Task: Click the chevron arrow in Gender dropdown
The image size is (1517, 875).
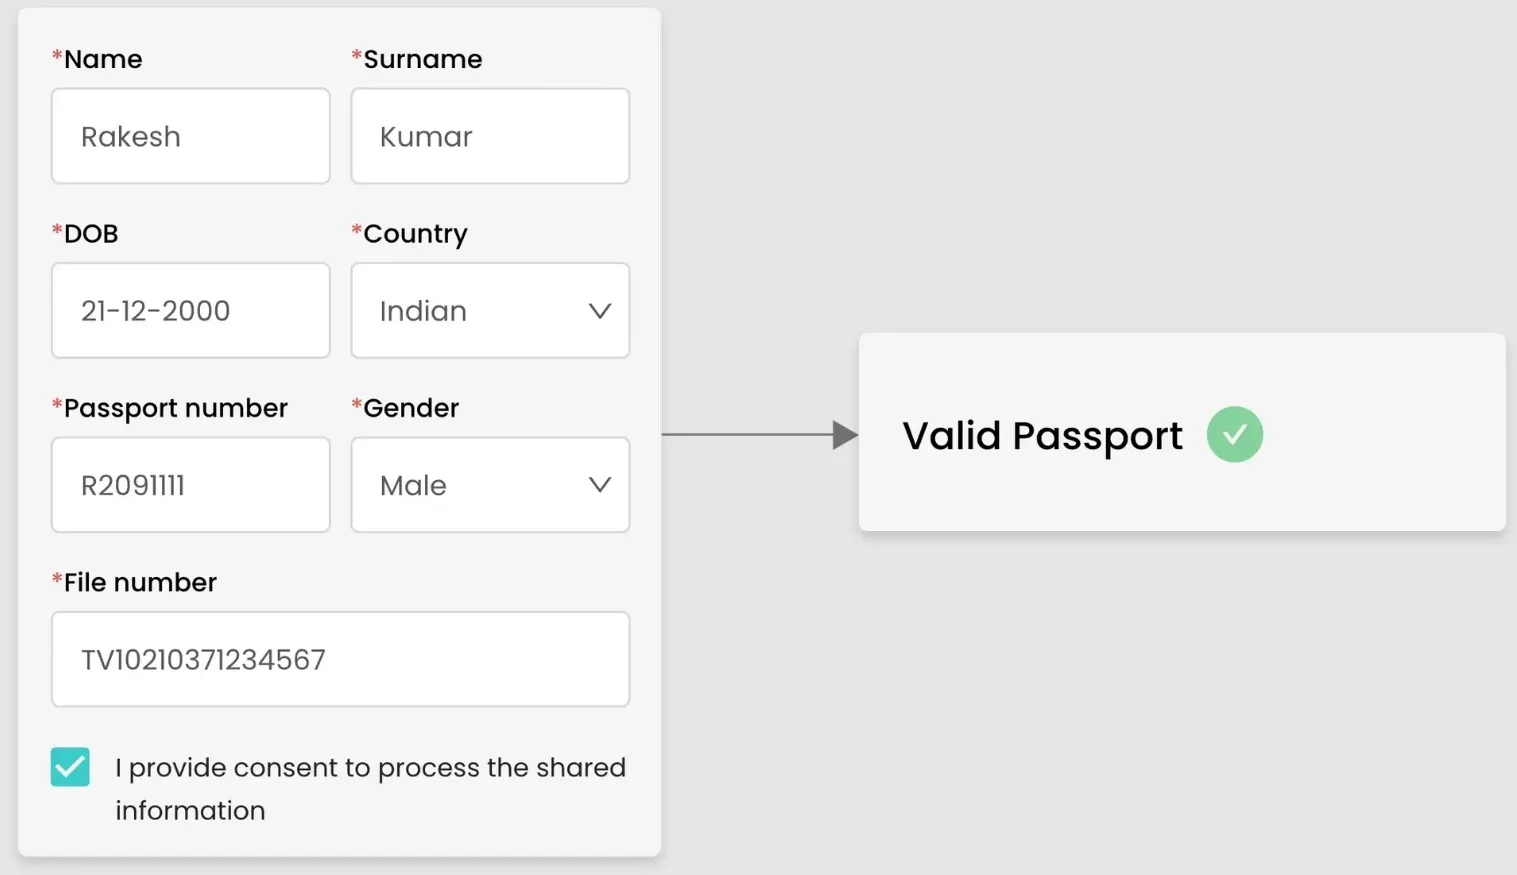Action: click(600, 485)
